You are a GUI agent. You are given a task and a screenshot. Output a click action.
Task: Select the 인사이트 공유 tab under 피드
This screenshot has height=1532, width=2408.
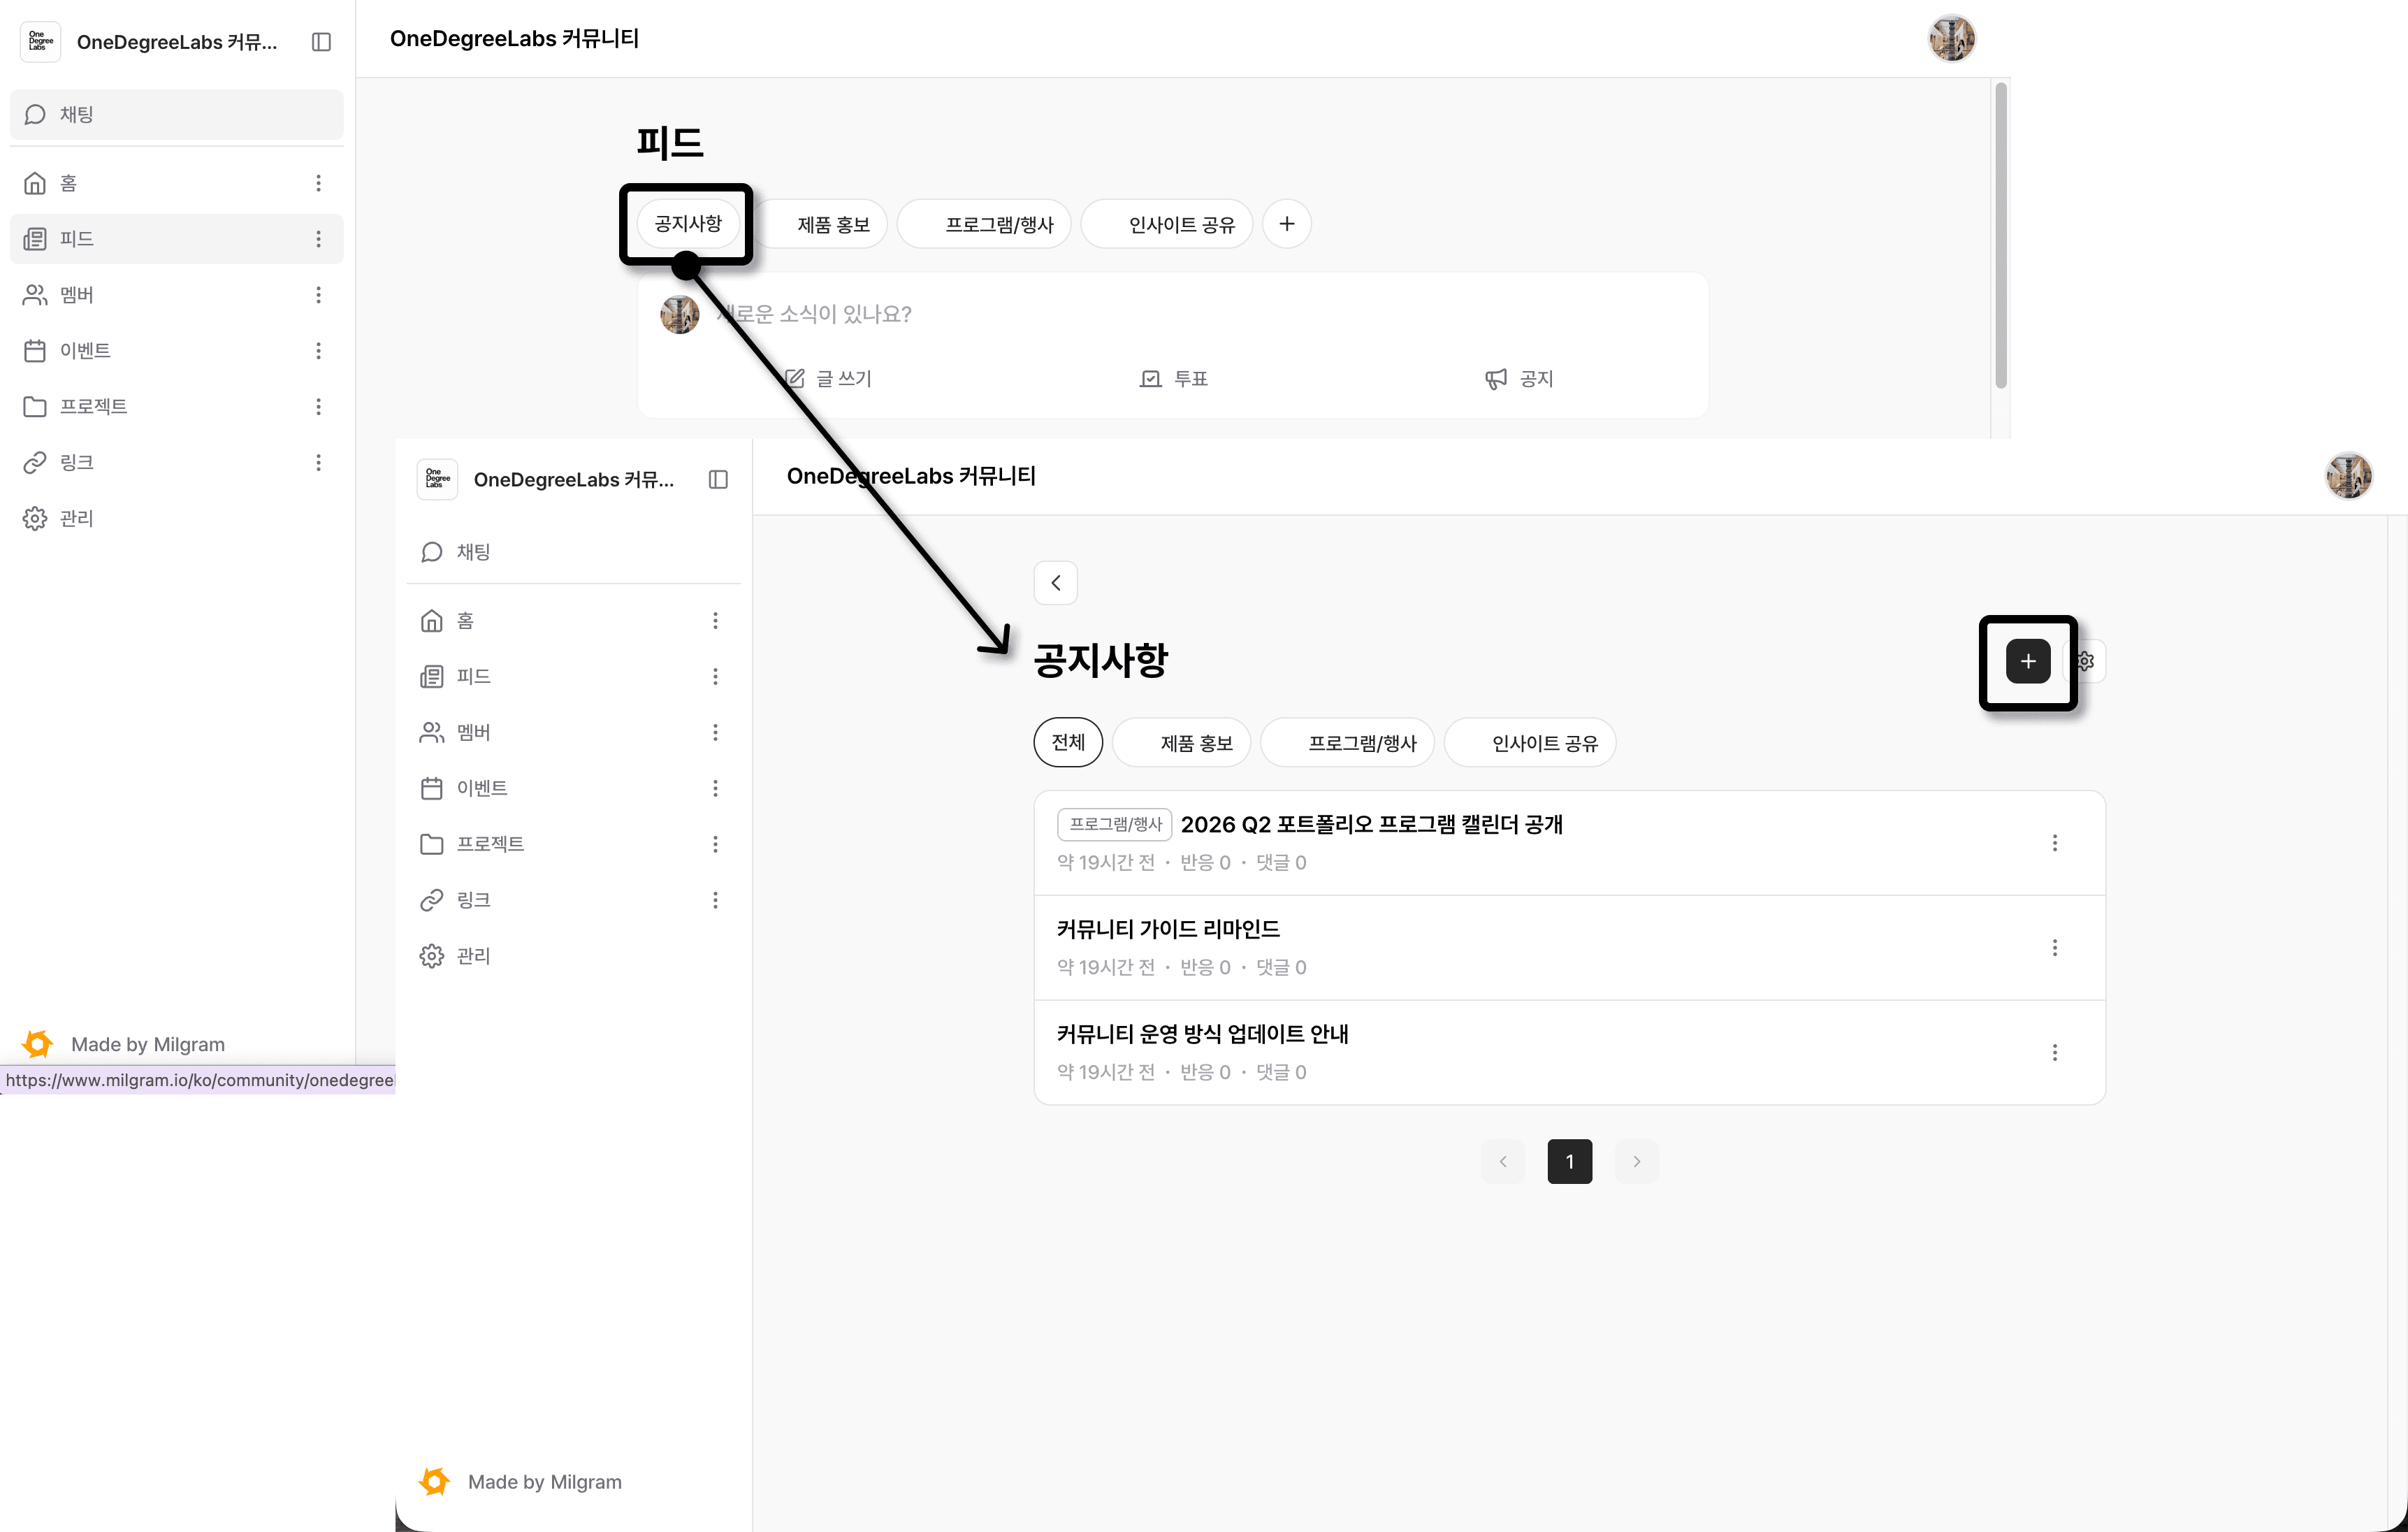tap(1167, 224)
